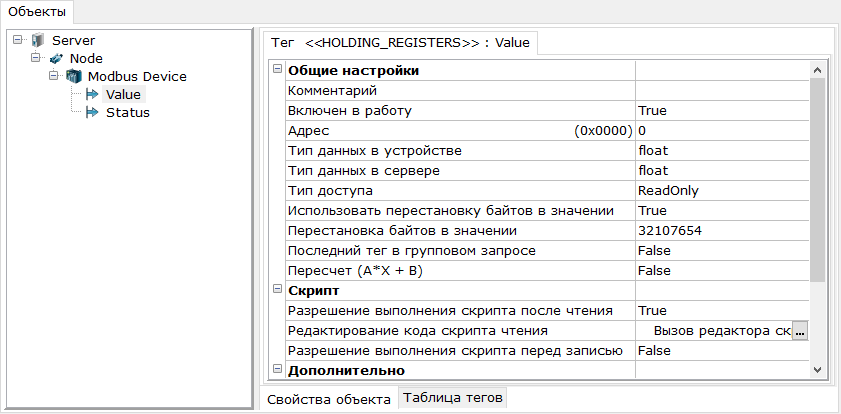Click Разрешение выполнения скрипта после чтения label
This screenshot has width=841, height=414.
pos(451,310)
